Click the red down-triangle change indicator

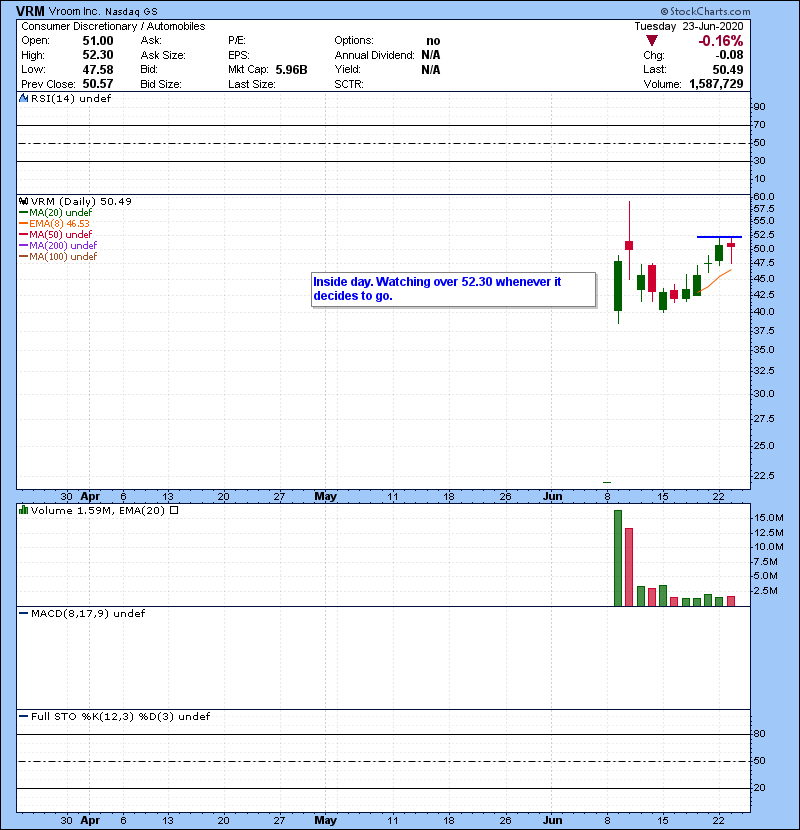[x=652, y=41]
